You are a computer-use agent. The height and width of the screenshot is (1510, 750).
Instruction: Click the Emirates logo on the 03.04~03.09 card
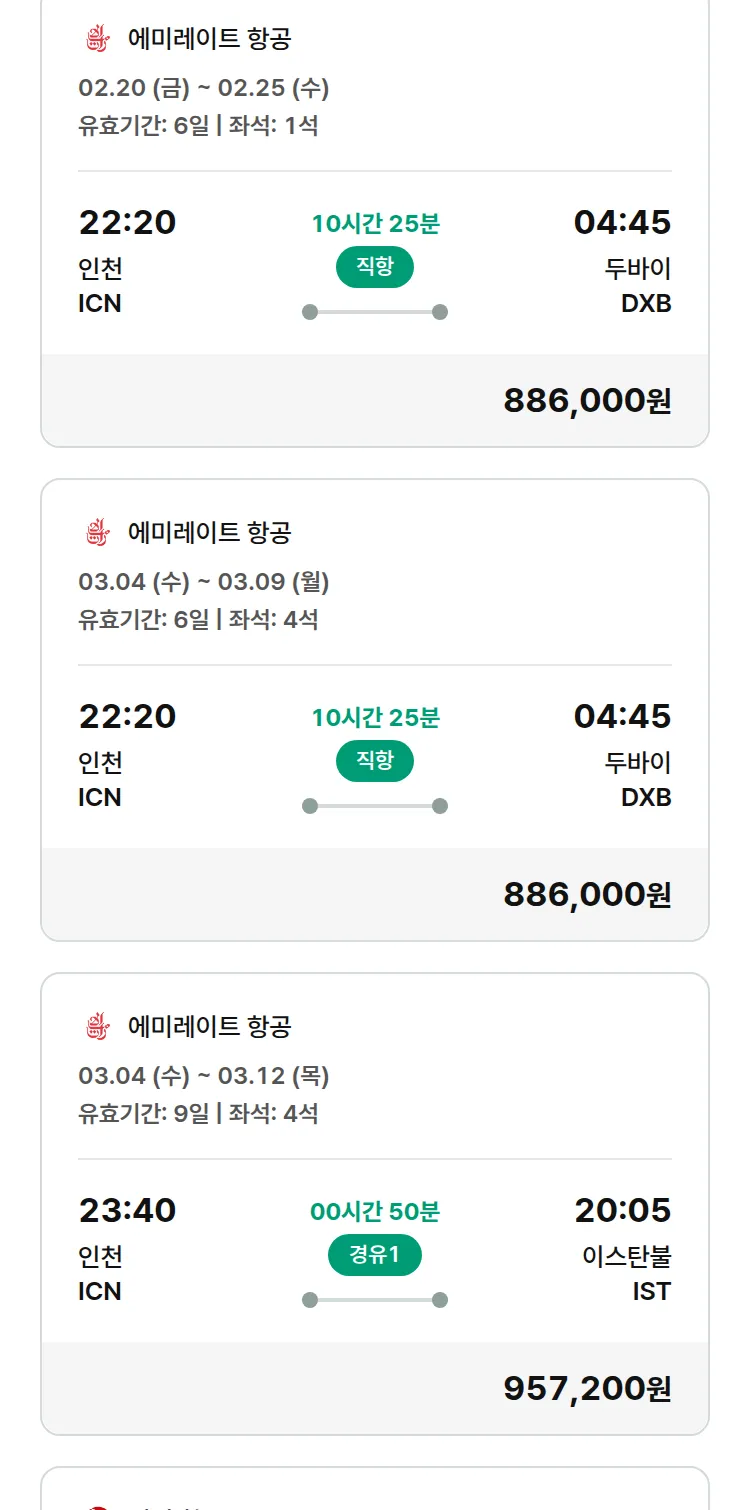pos(96,532)
